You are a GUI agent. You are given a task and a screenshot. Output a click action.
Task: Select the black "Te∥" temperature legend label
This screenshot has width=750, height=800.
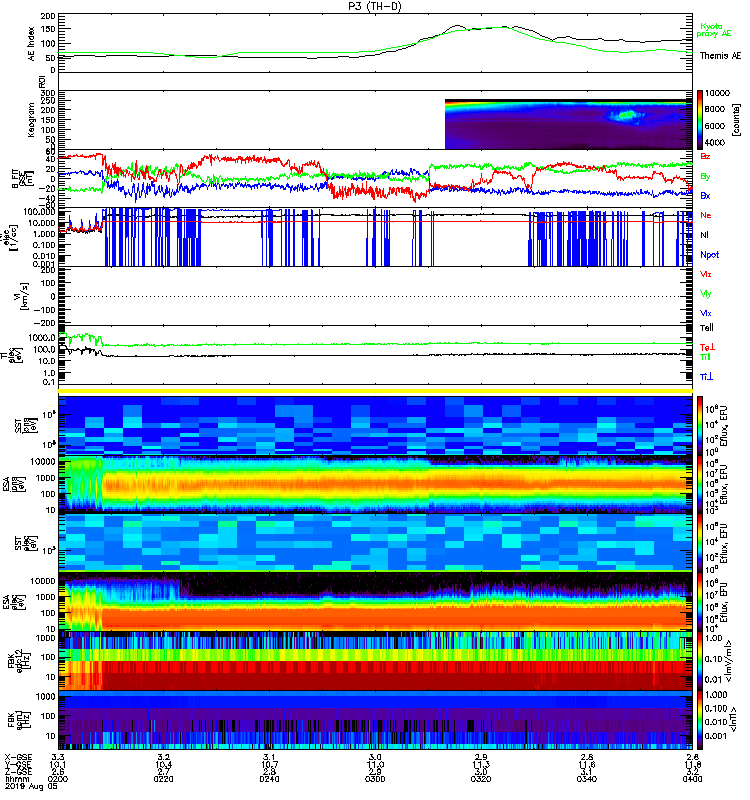(707, 328)
